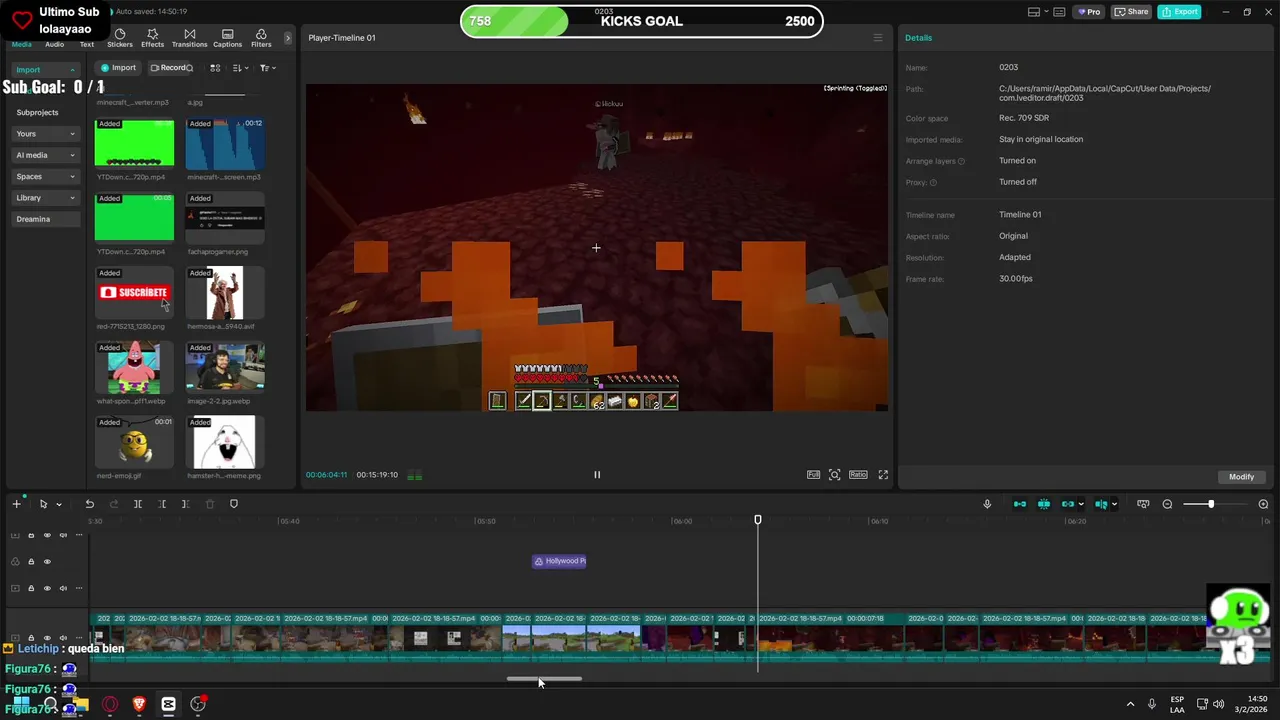Undo the last timeline action

coord(90,504)
